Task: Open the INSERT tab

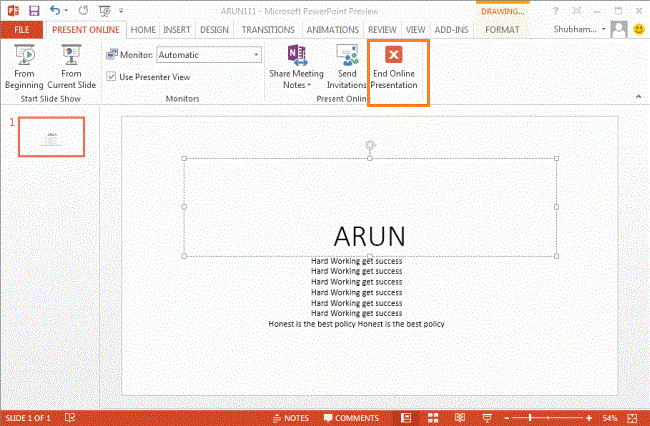Action: point(177,30)
